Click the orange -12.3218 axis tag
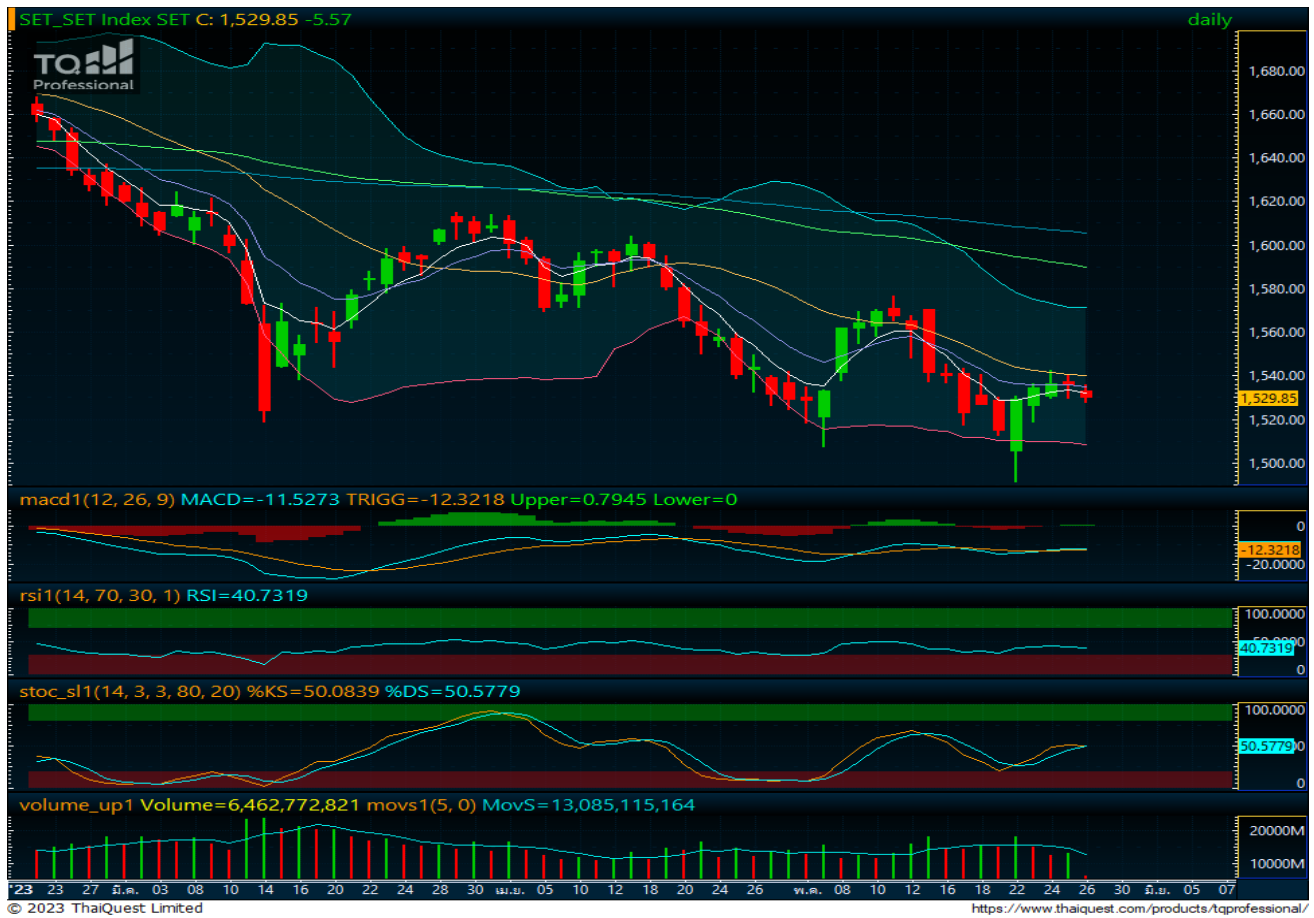 point(1269,550)
